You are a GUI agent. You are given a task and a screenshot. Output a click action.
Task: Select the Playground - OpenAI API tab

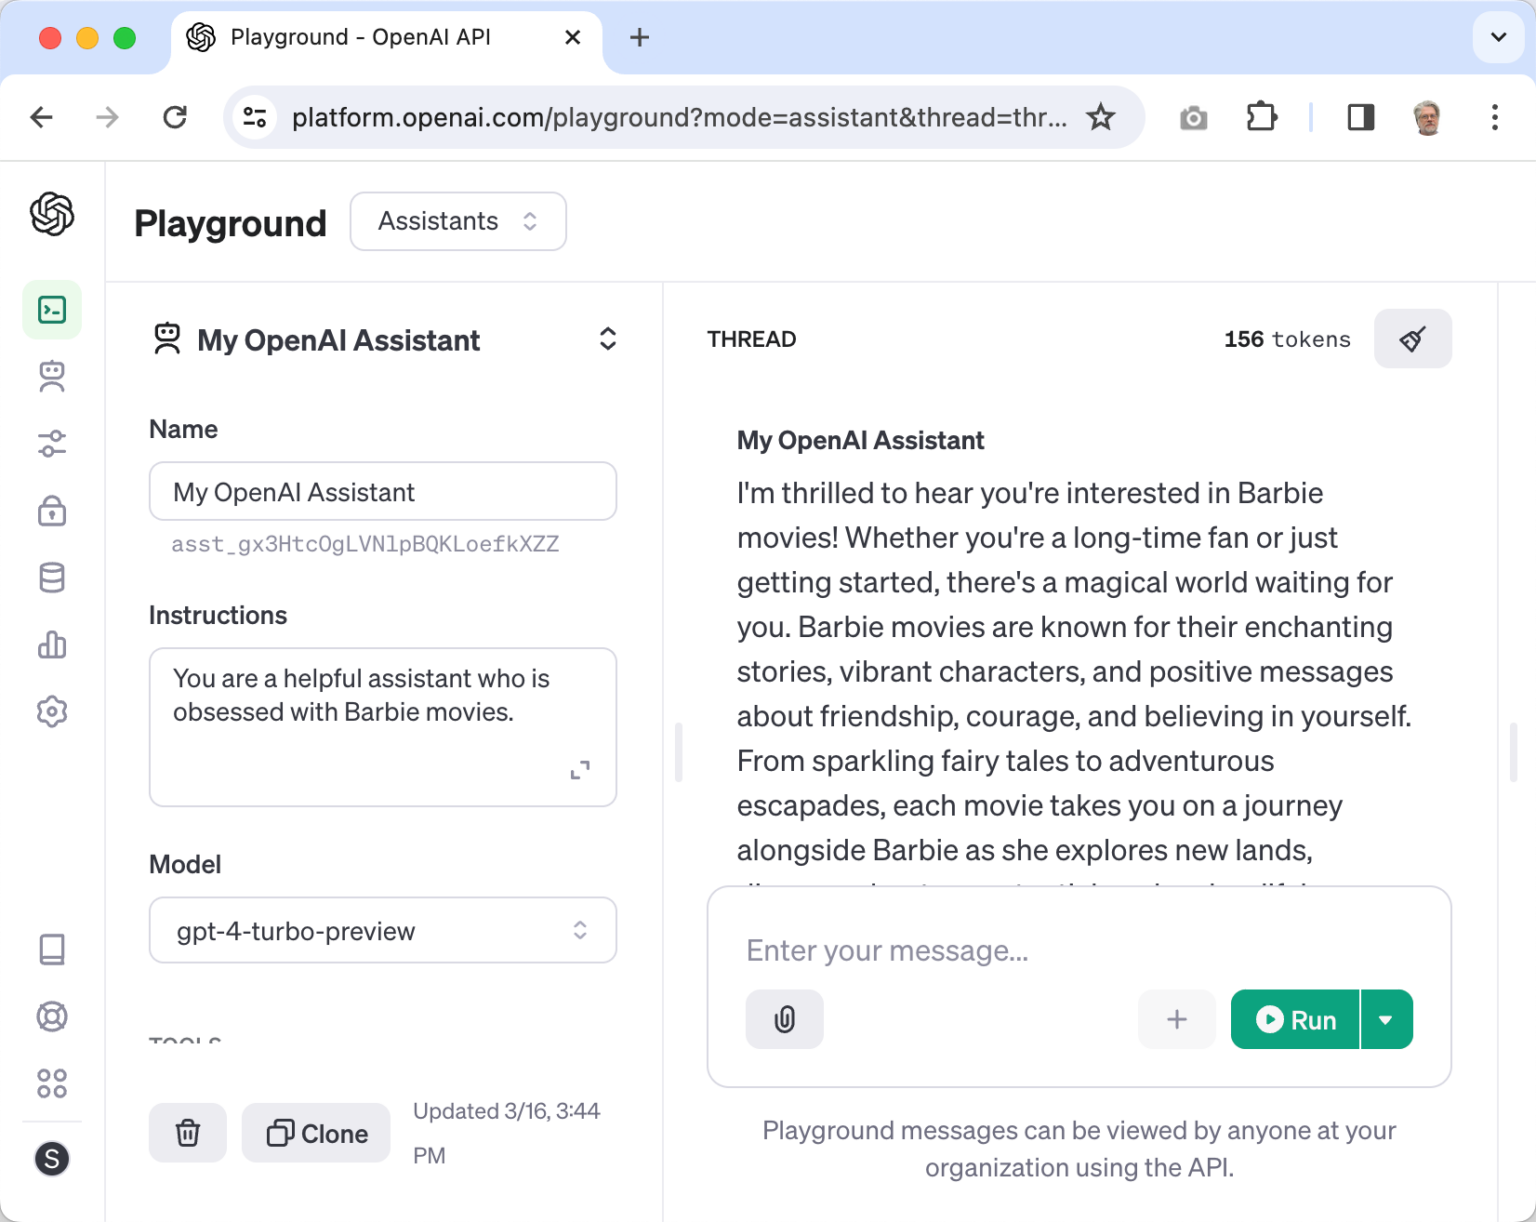[360, 38]
